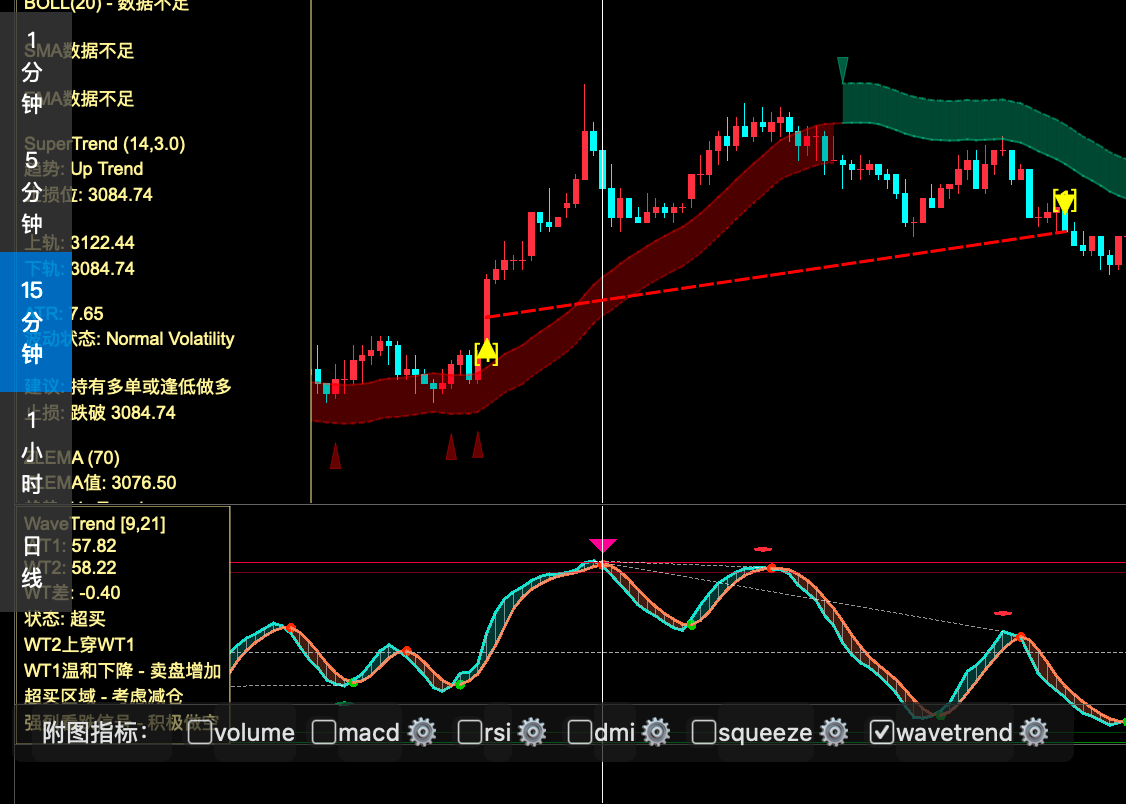Viewport: 1126px width, 804px height.
Task: Click the WT2 value 58.22
Action: [x=94, y=568]
